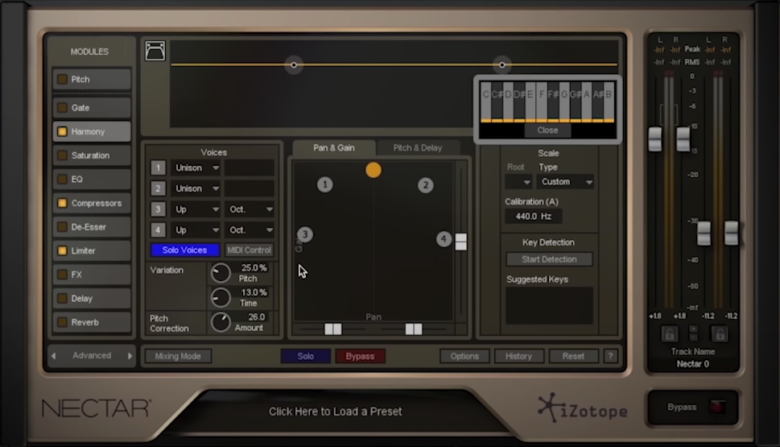Toggle voice 3 number button
The width and height of the screenshot is (780, 447).
(x=158, y=209)
